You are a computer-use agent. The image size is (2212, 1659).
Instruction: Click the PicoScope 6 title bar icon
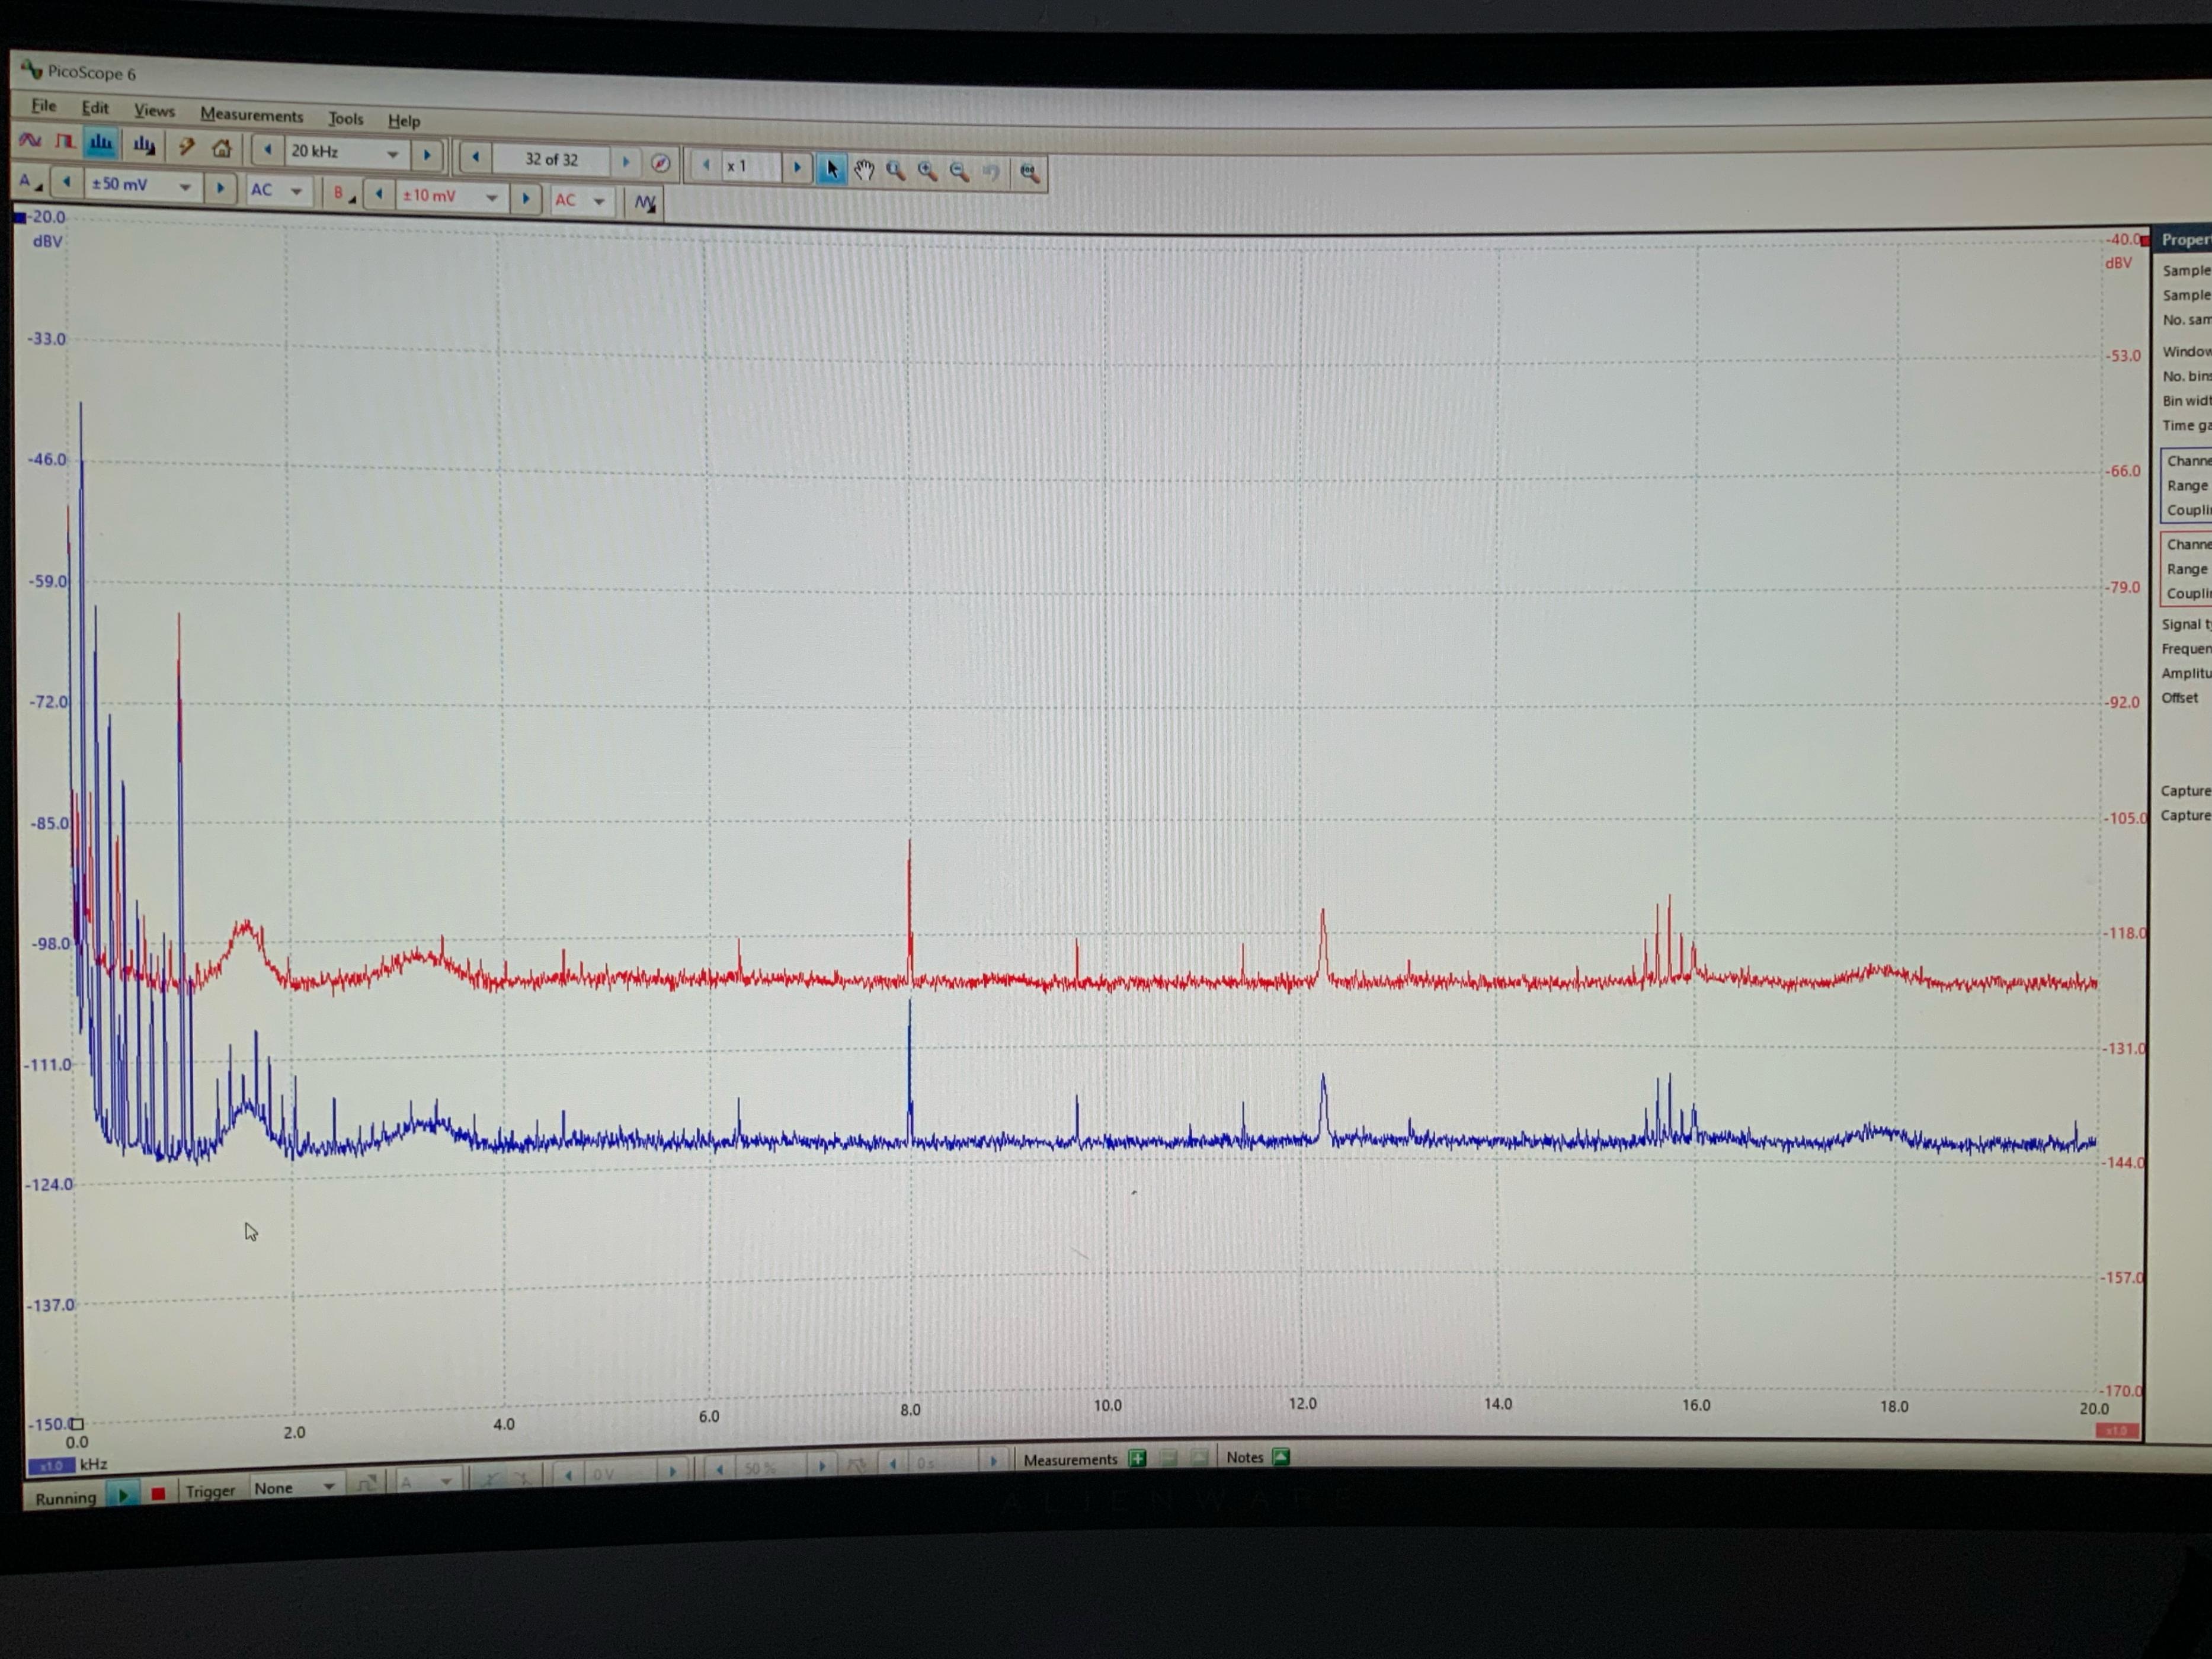(31, 69)
